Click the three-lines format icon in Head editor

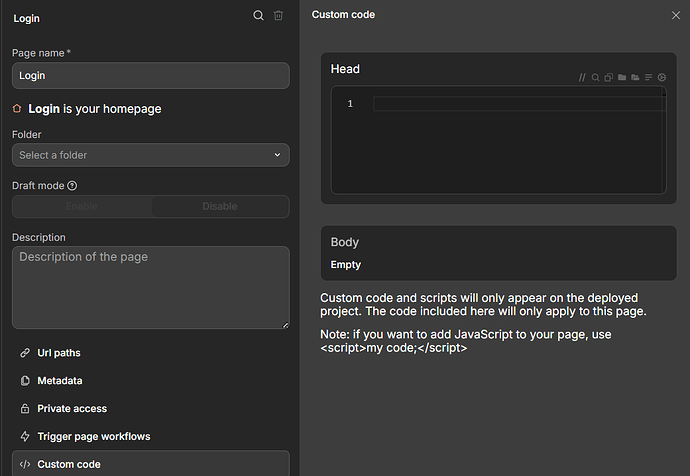[648, 78]
